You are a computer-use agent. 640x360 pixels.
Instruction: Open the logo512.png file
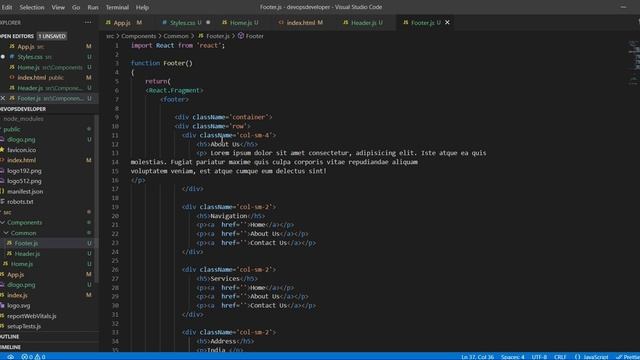pyautogui.click(x=24, y=181)
